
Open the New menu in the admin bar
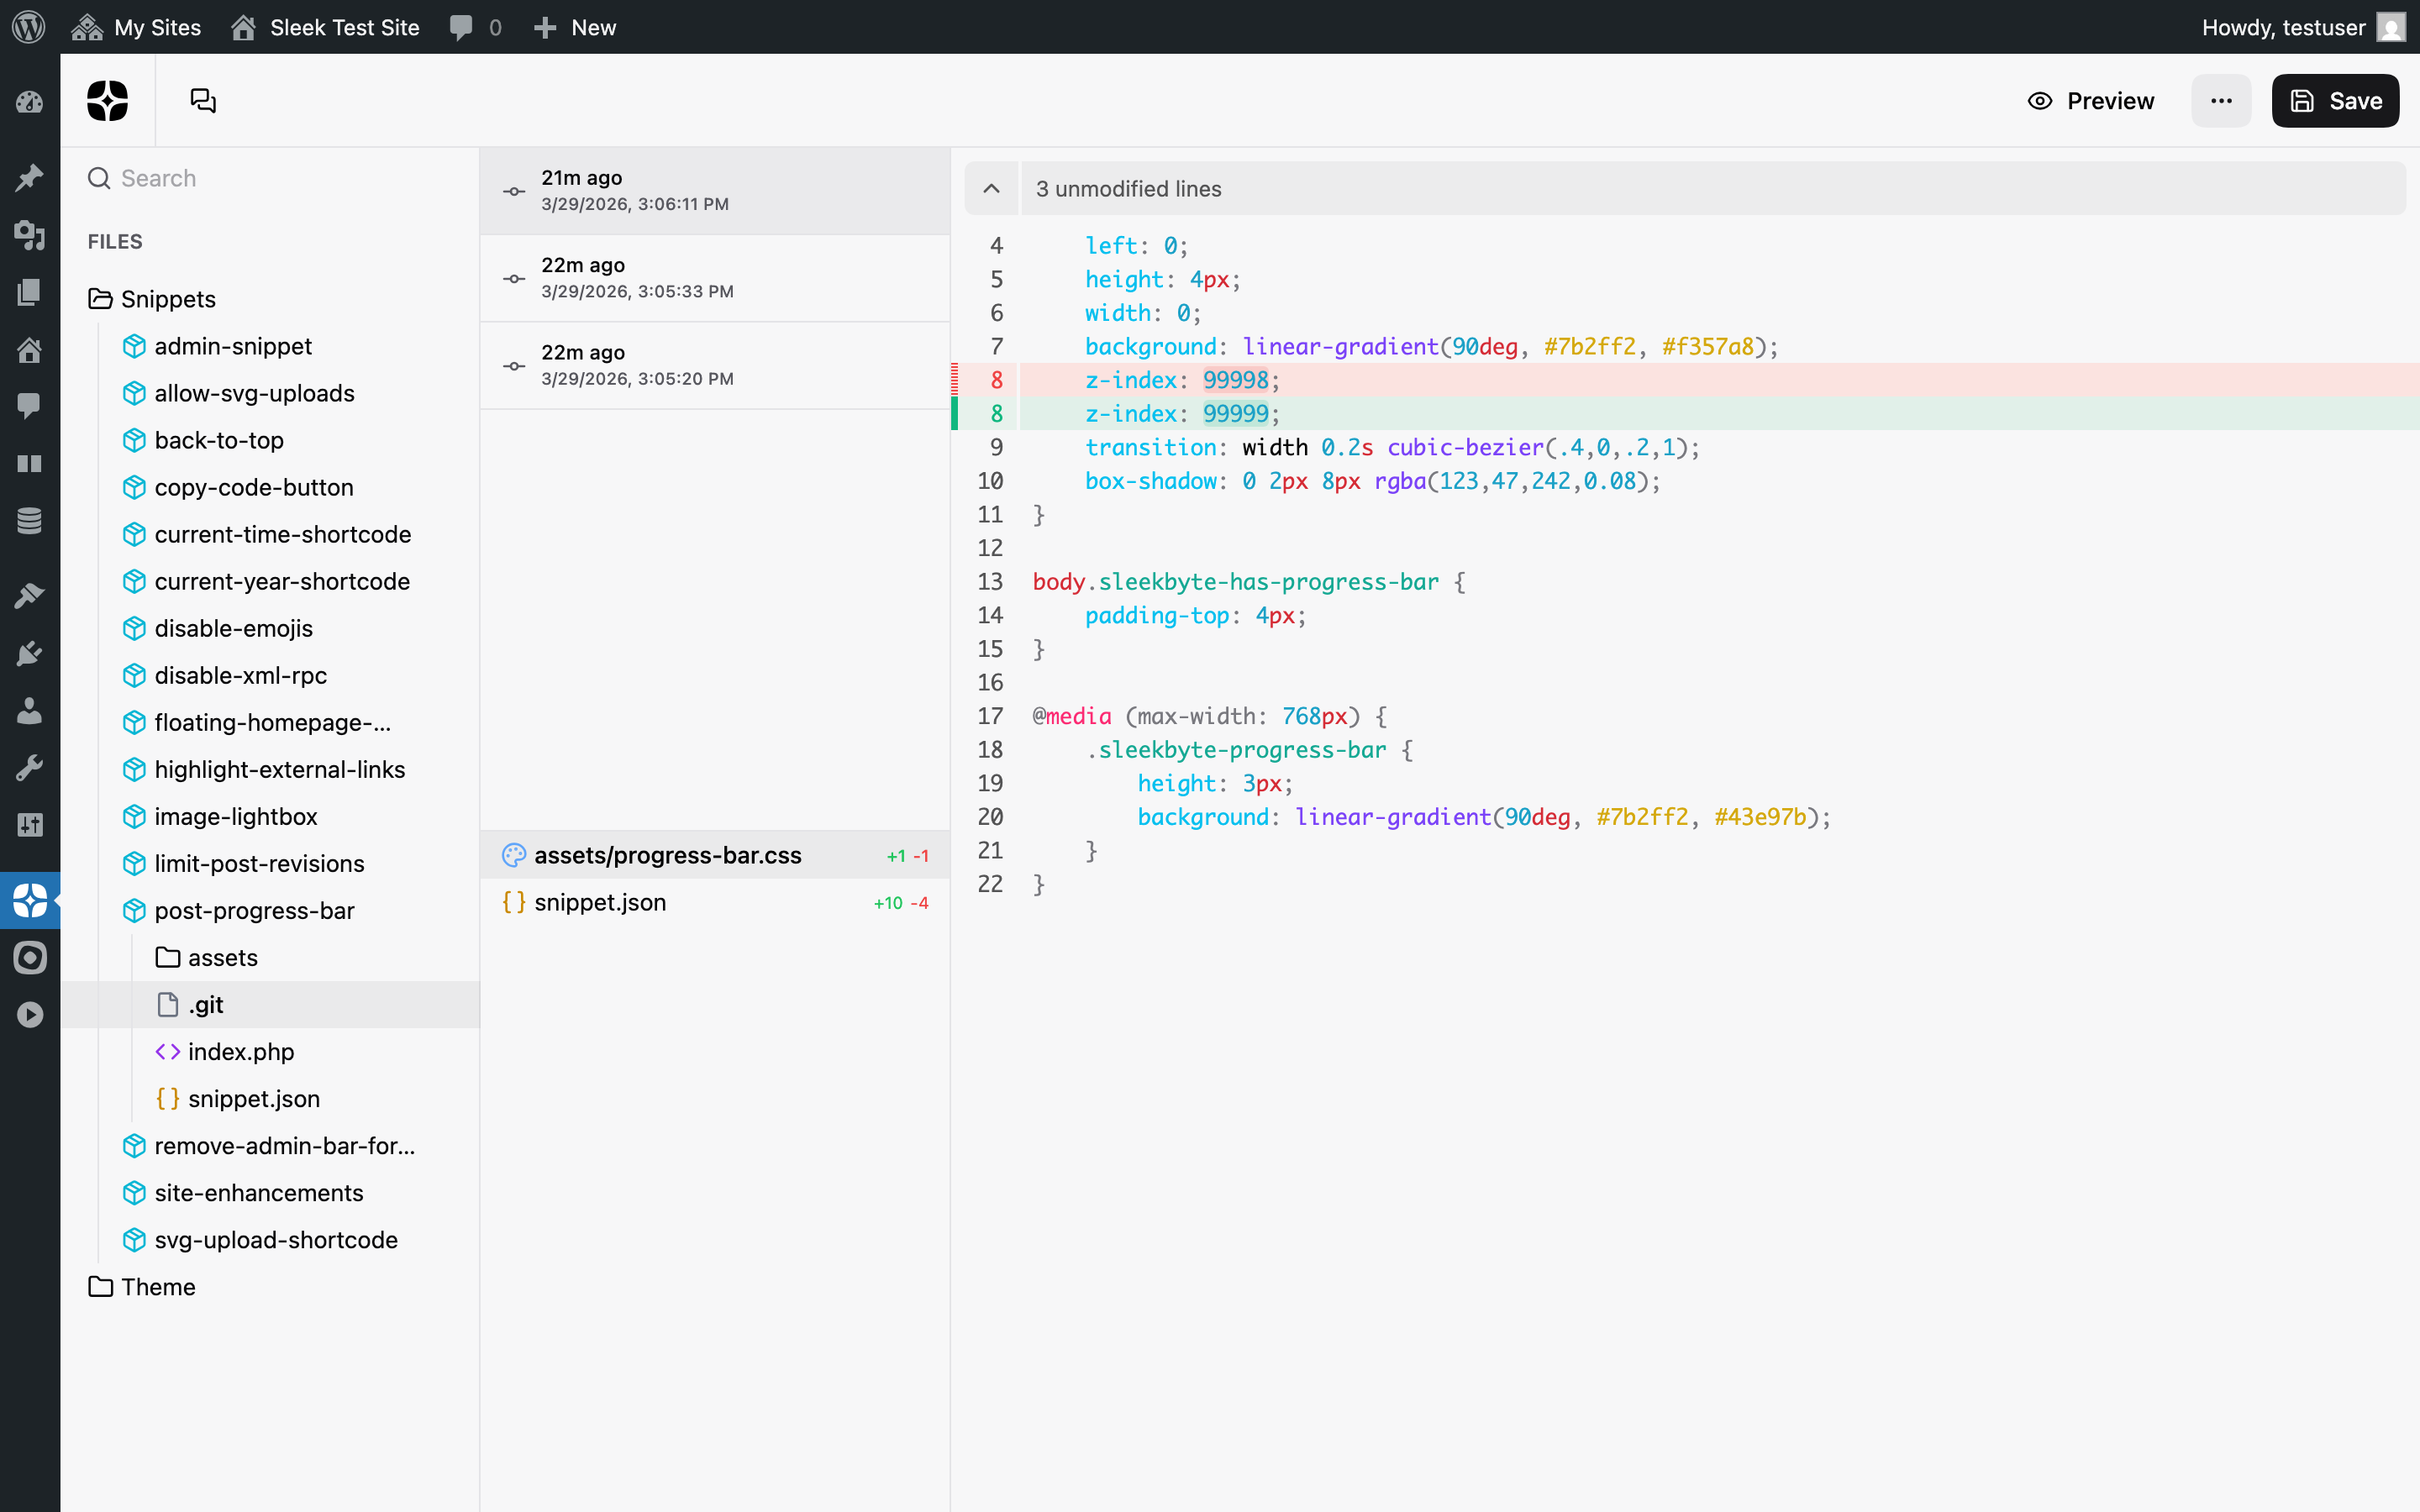[574, 27]
